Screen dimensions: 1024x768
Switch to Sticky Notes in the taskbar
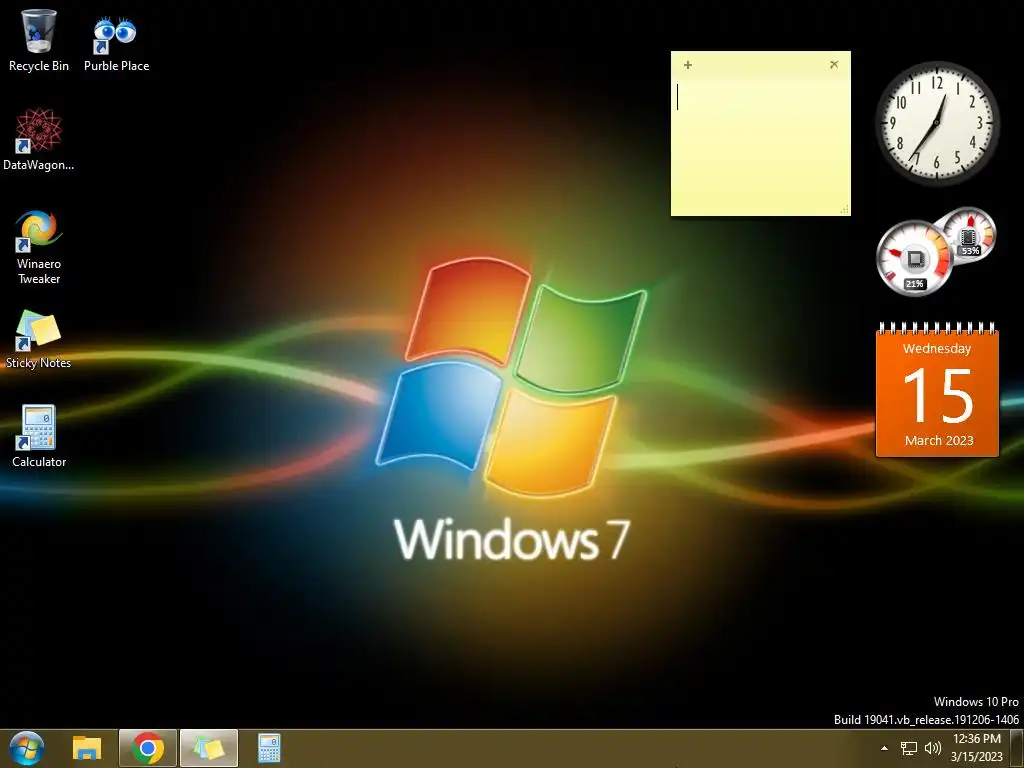pos(209,748)
